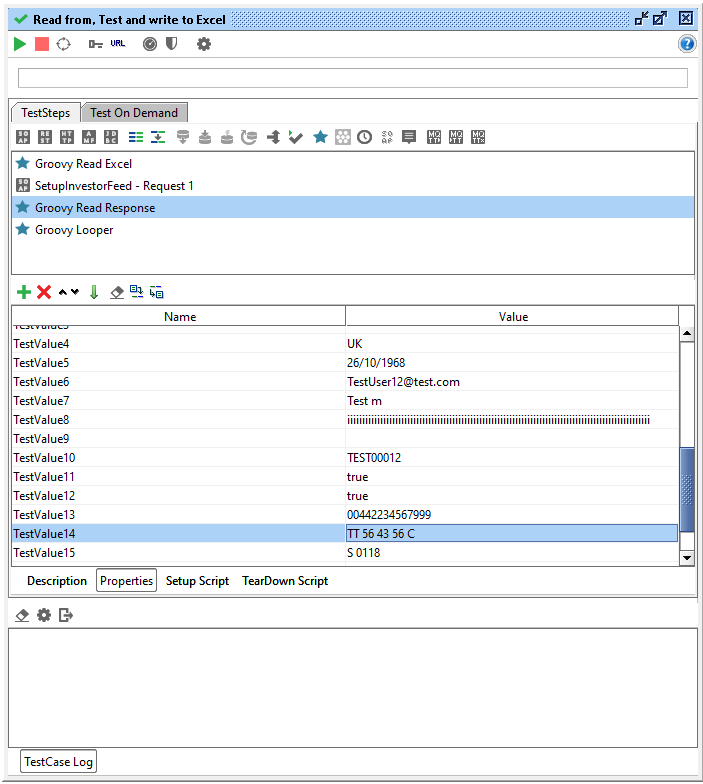Click the URL endpoint icon in toolbar
This screenshot has height=784, width=703.
pyautogui.click(x=118, y=44)
